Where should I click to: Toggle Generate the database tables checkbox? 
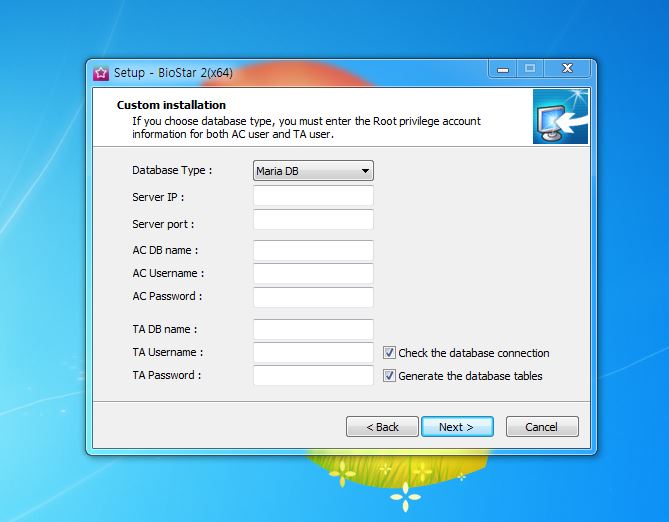[390, 376]
